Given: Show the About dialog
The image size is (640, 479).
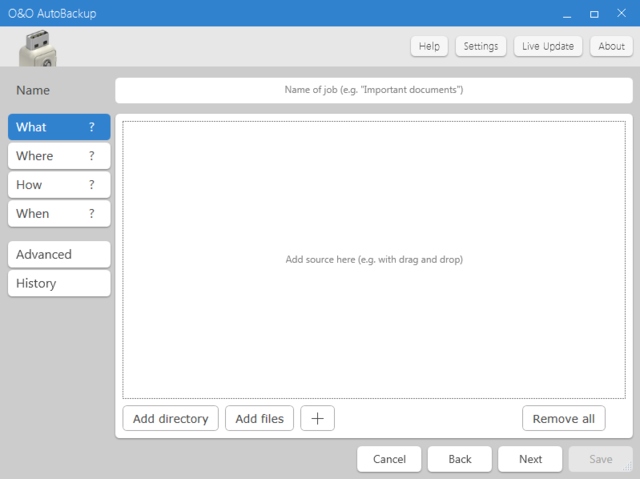Looking at the screenshot, I should click(611, 46).
